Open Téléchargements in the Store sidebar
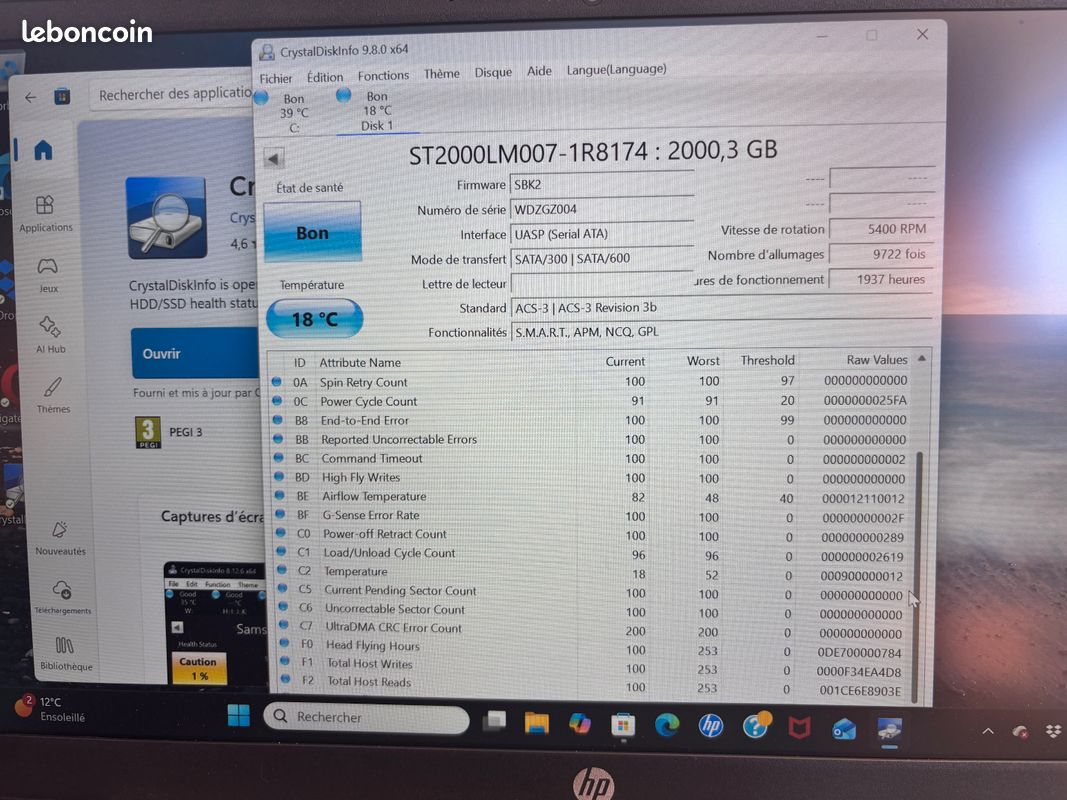Image resolution: width=1067 pixels, height=800 pixels. click(63, 596)
